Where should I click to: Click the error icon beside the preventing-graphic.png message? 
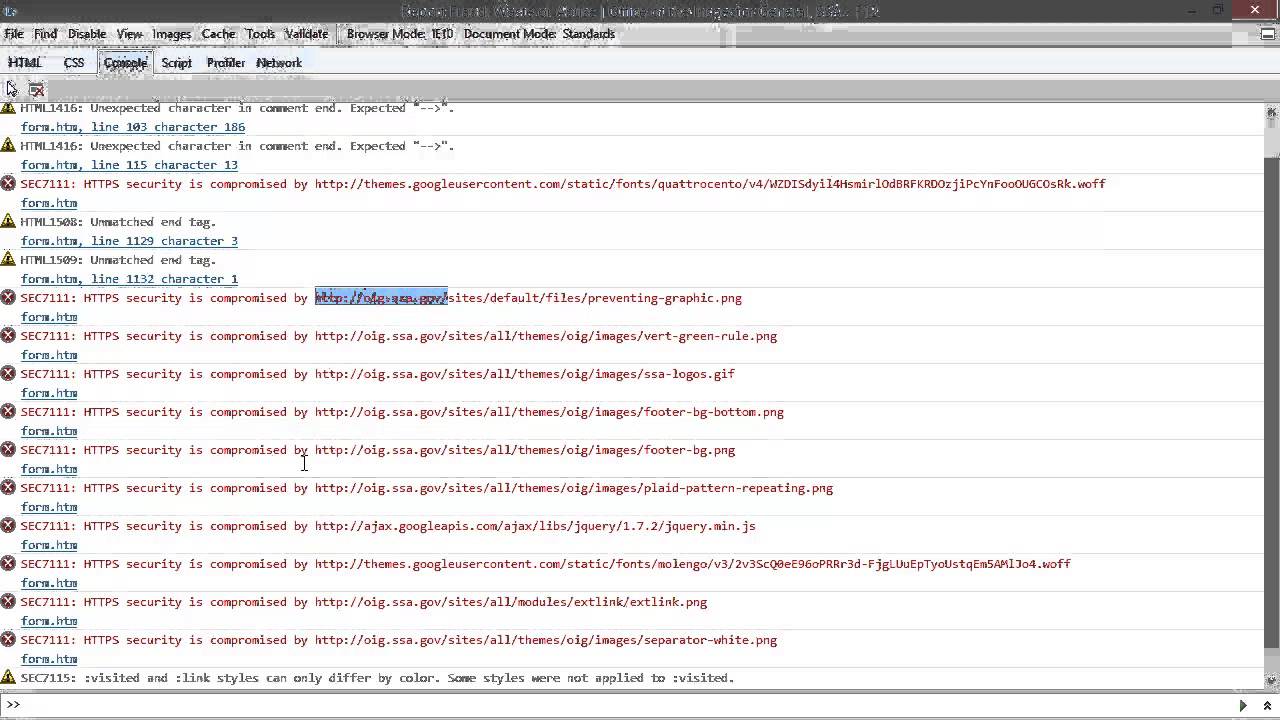[8, 298]
